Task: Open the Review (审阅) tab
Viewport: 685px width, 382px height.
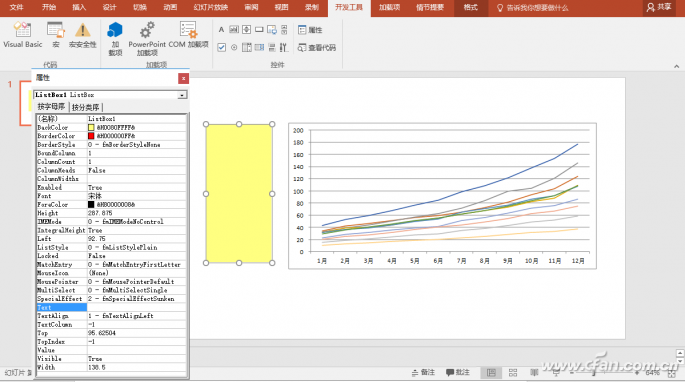Action: coord(251,7)
